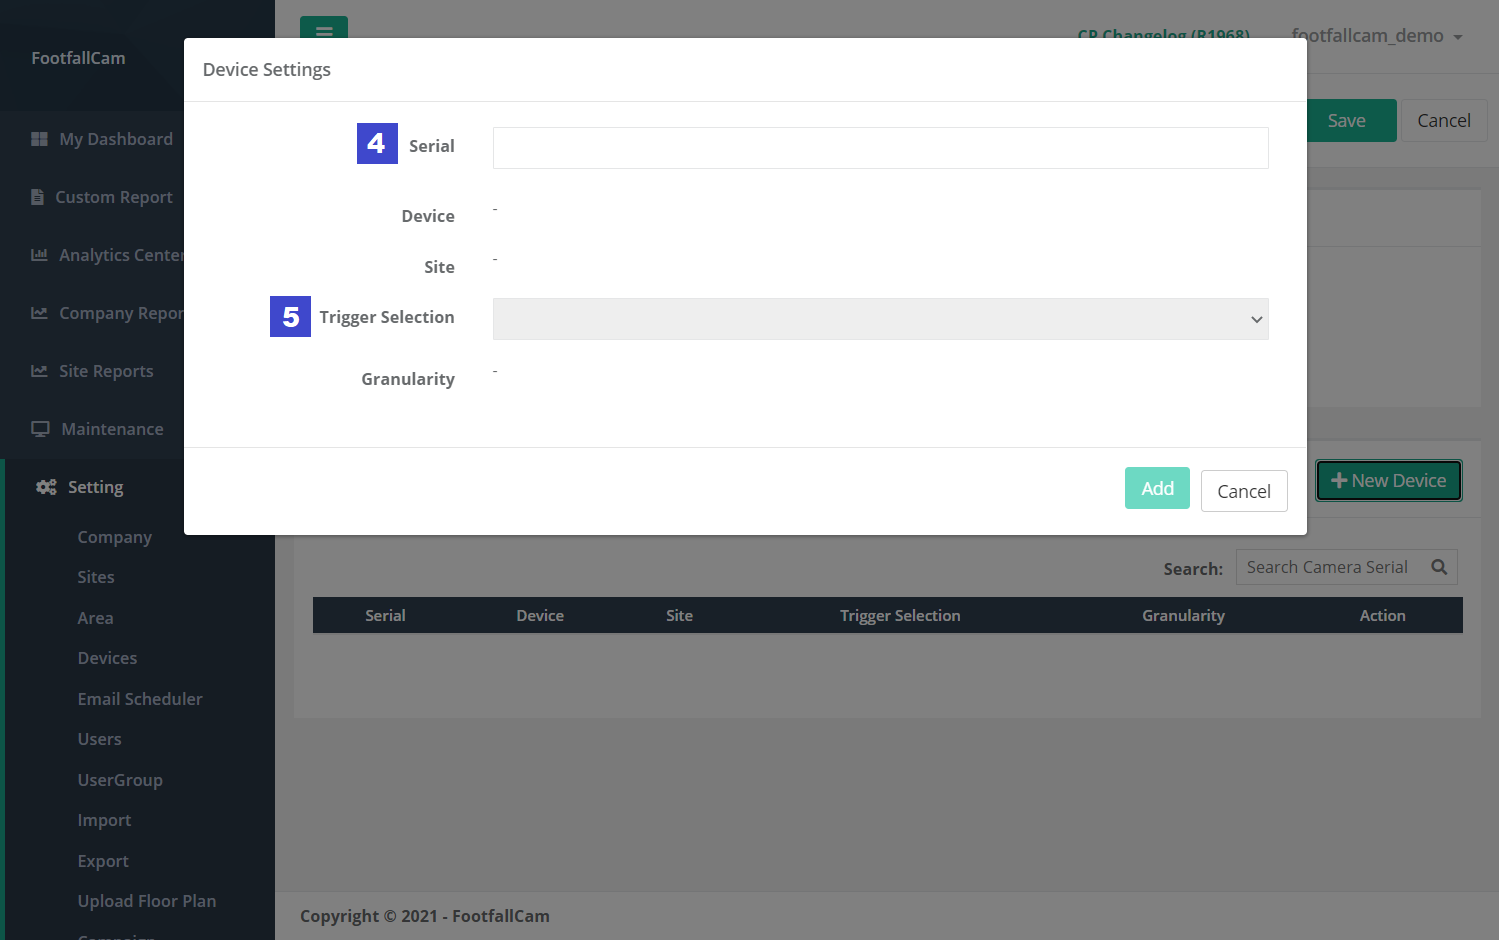Click the Site Reports chart icon
1499x940 pixels.
(39, 371)
